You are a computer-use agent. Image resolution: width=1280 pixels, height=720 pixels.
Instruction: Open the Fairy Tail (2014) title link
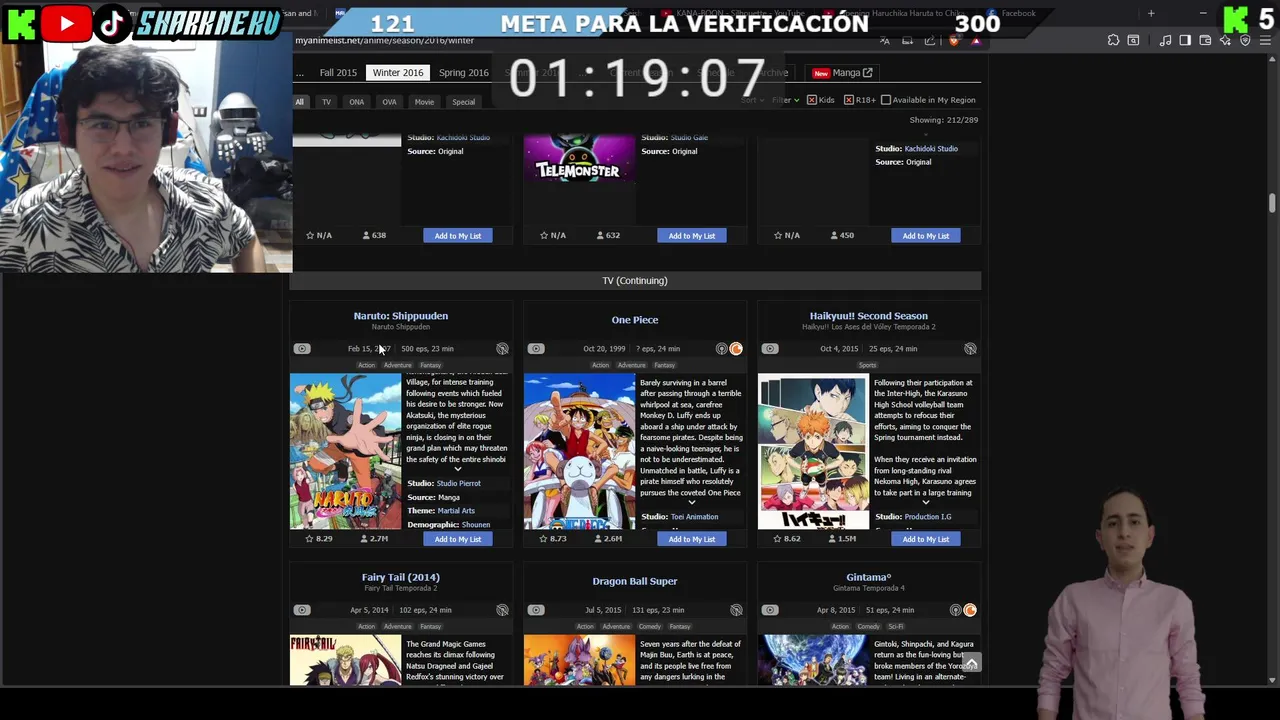(400, 577)
